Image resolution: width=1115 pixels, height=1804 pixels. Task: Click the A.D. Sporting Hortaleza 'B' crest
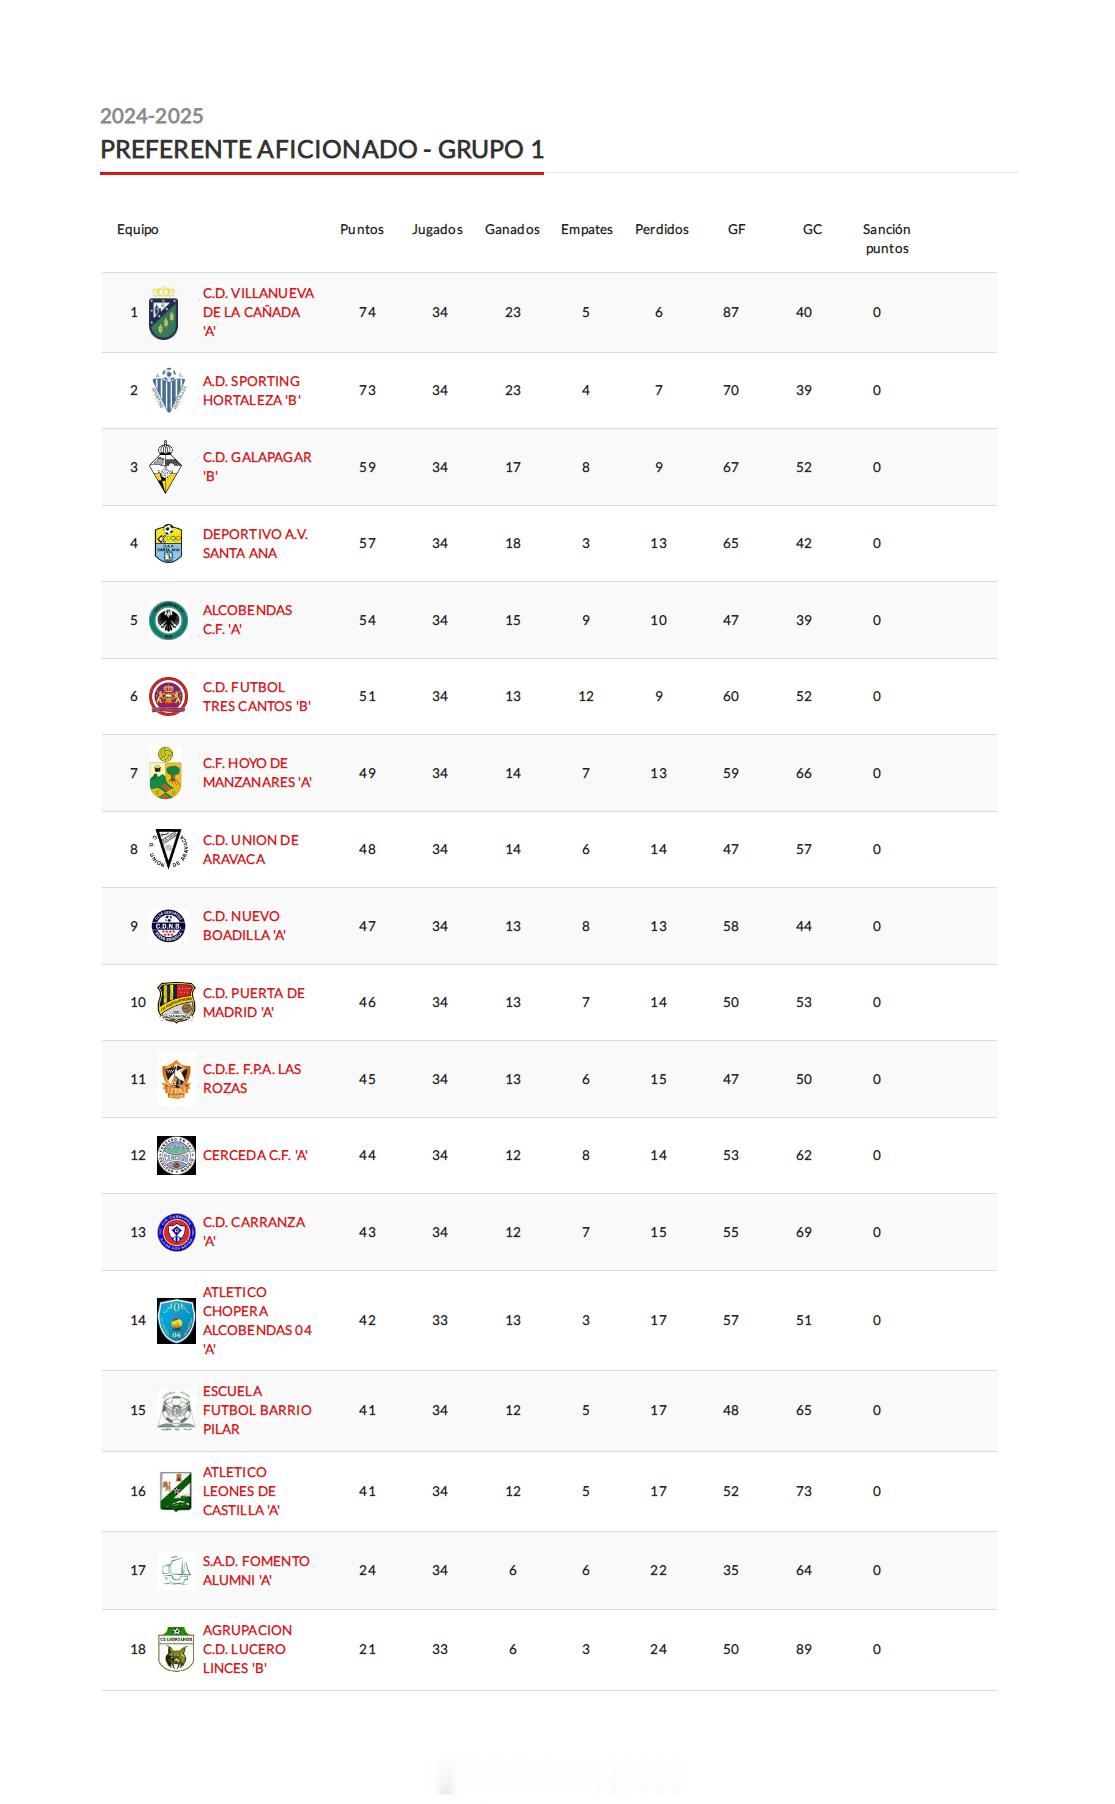[x=169, y=390]
